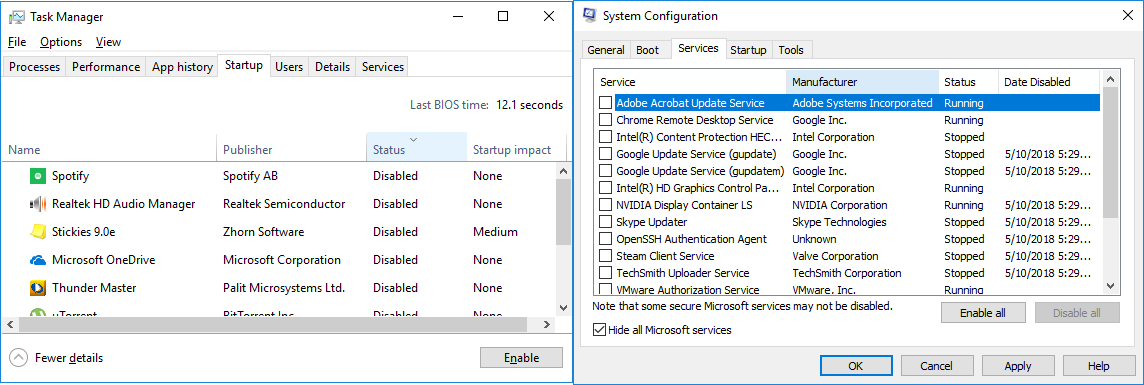Sort services by Service column header

(690, 82)
